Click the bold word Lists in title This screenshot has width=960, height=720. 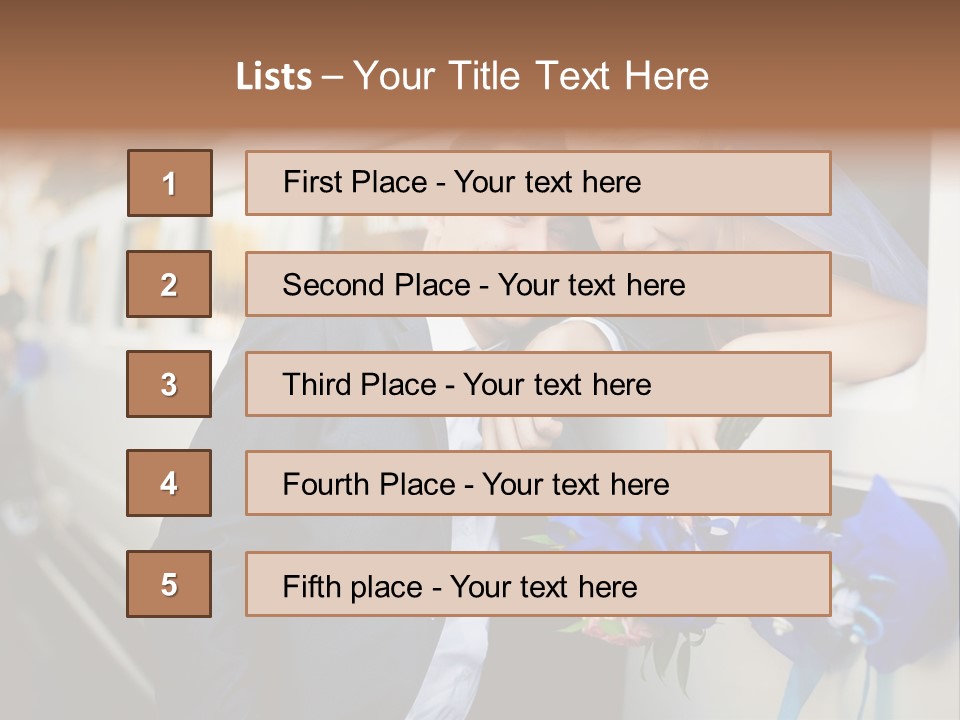(274, 76)
